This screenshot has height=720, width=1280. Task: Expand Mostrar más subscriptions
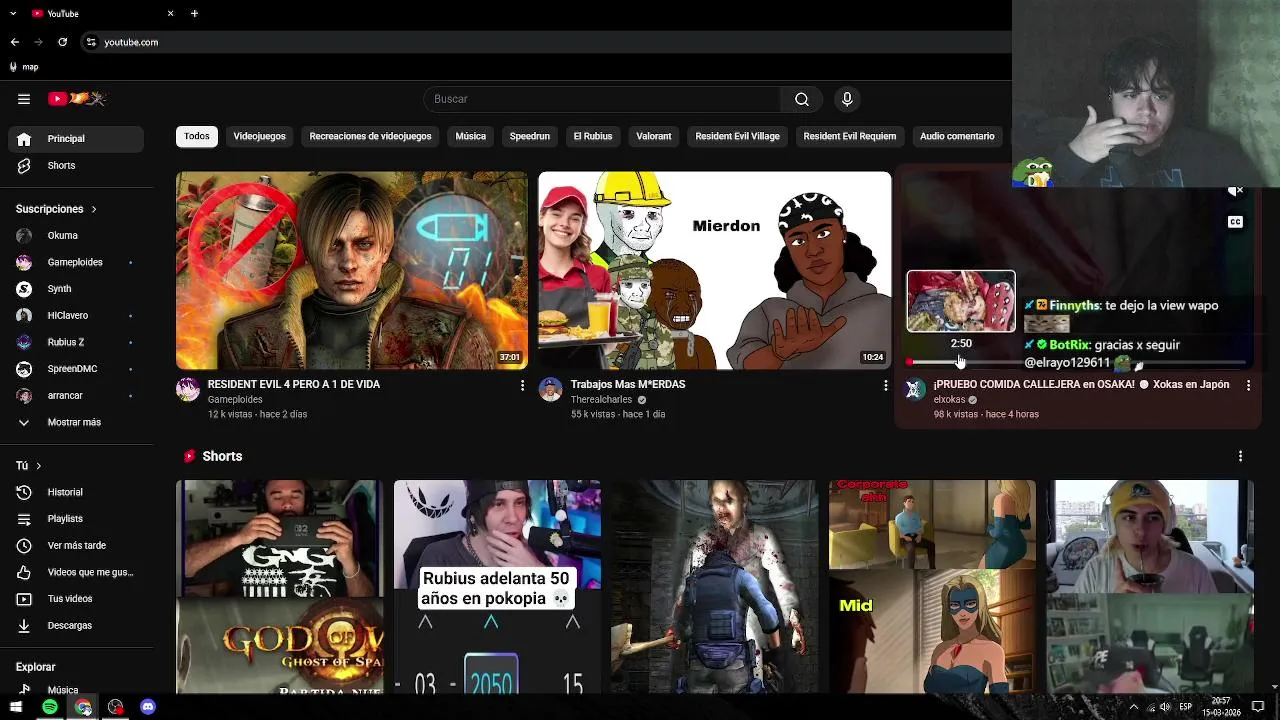click(x=76, y=423)
